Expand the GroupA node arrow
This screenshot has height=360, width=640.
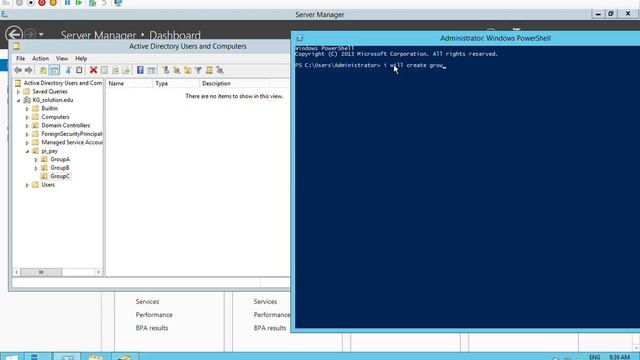(x=36, y=160)
